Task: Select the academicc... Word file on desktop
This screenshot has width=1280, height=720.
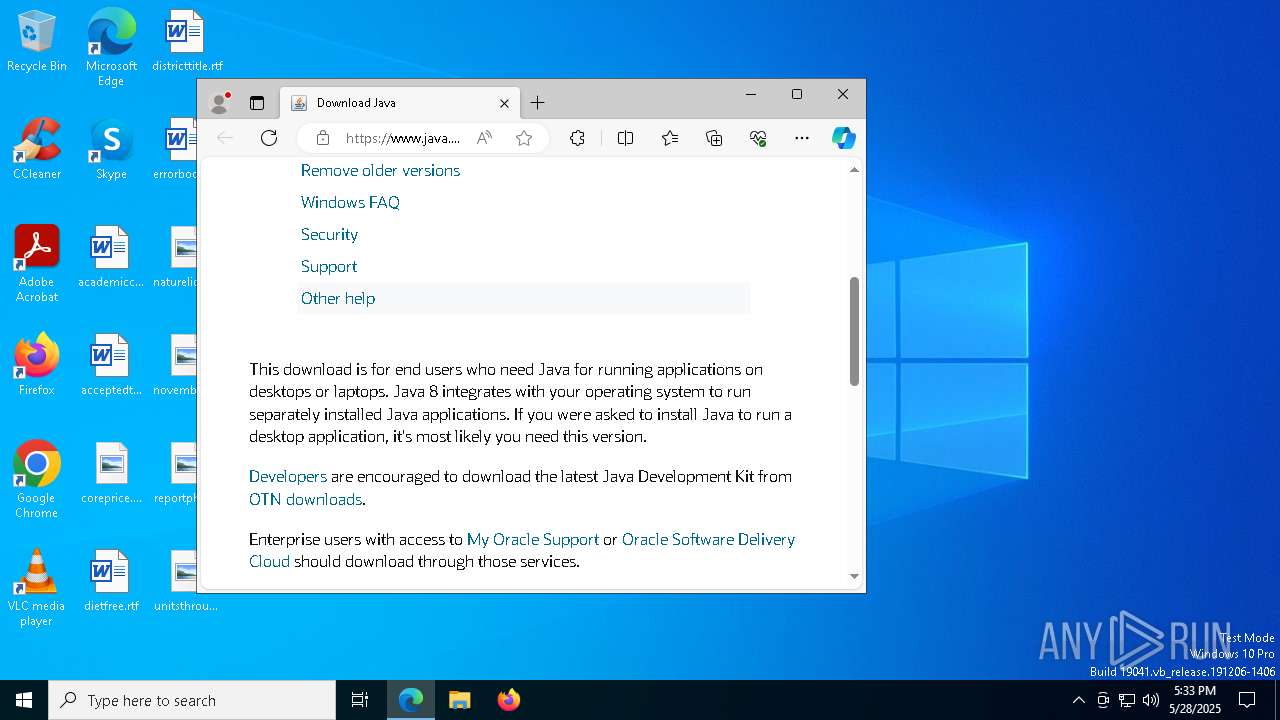Action: [111, 258]
